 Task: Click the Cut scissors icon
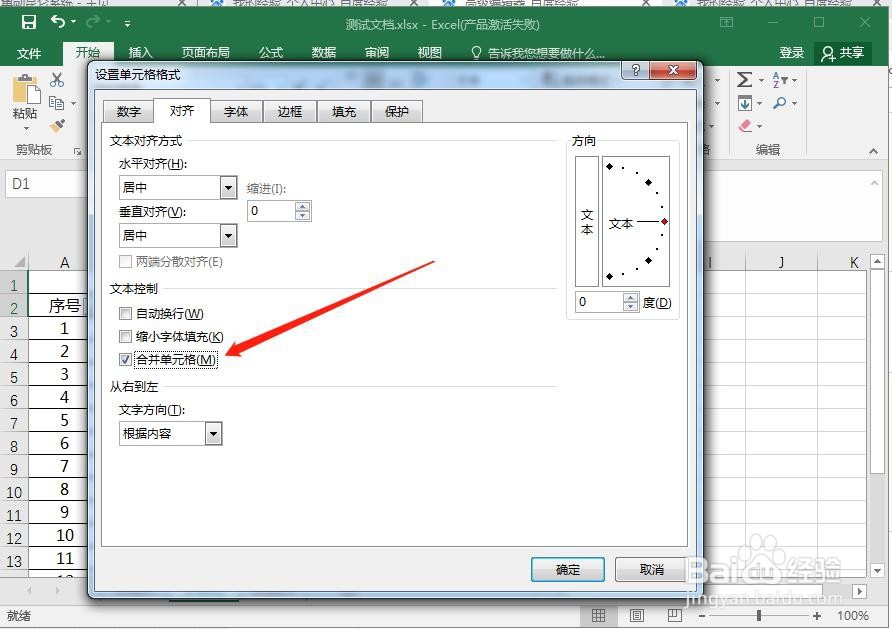pyautogui.click(x=57, y=81)
